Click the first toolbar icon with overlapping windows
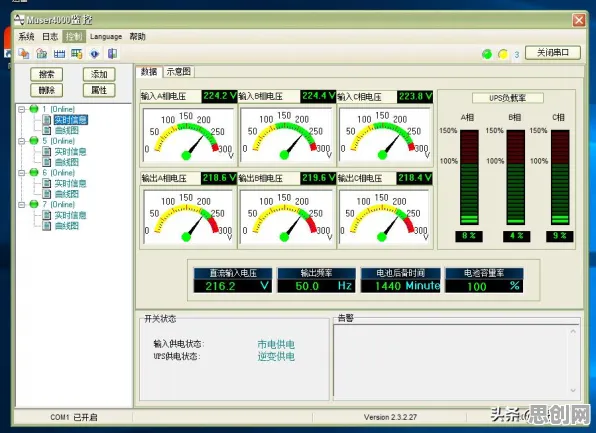596x433 pixels. point(24,54)
